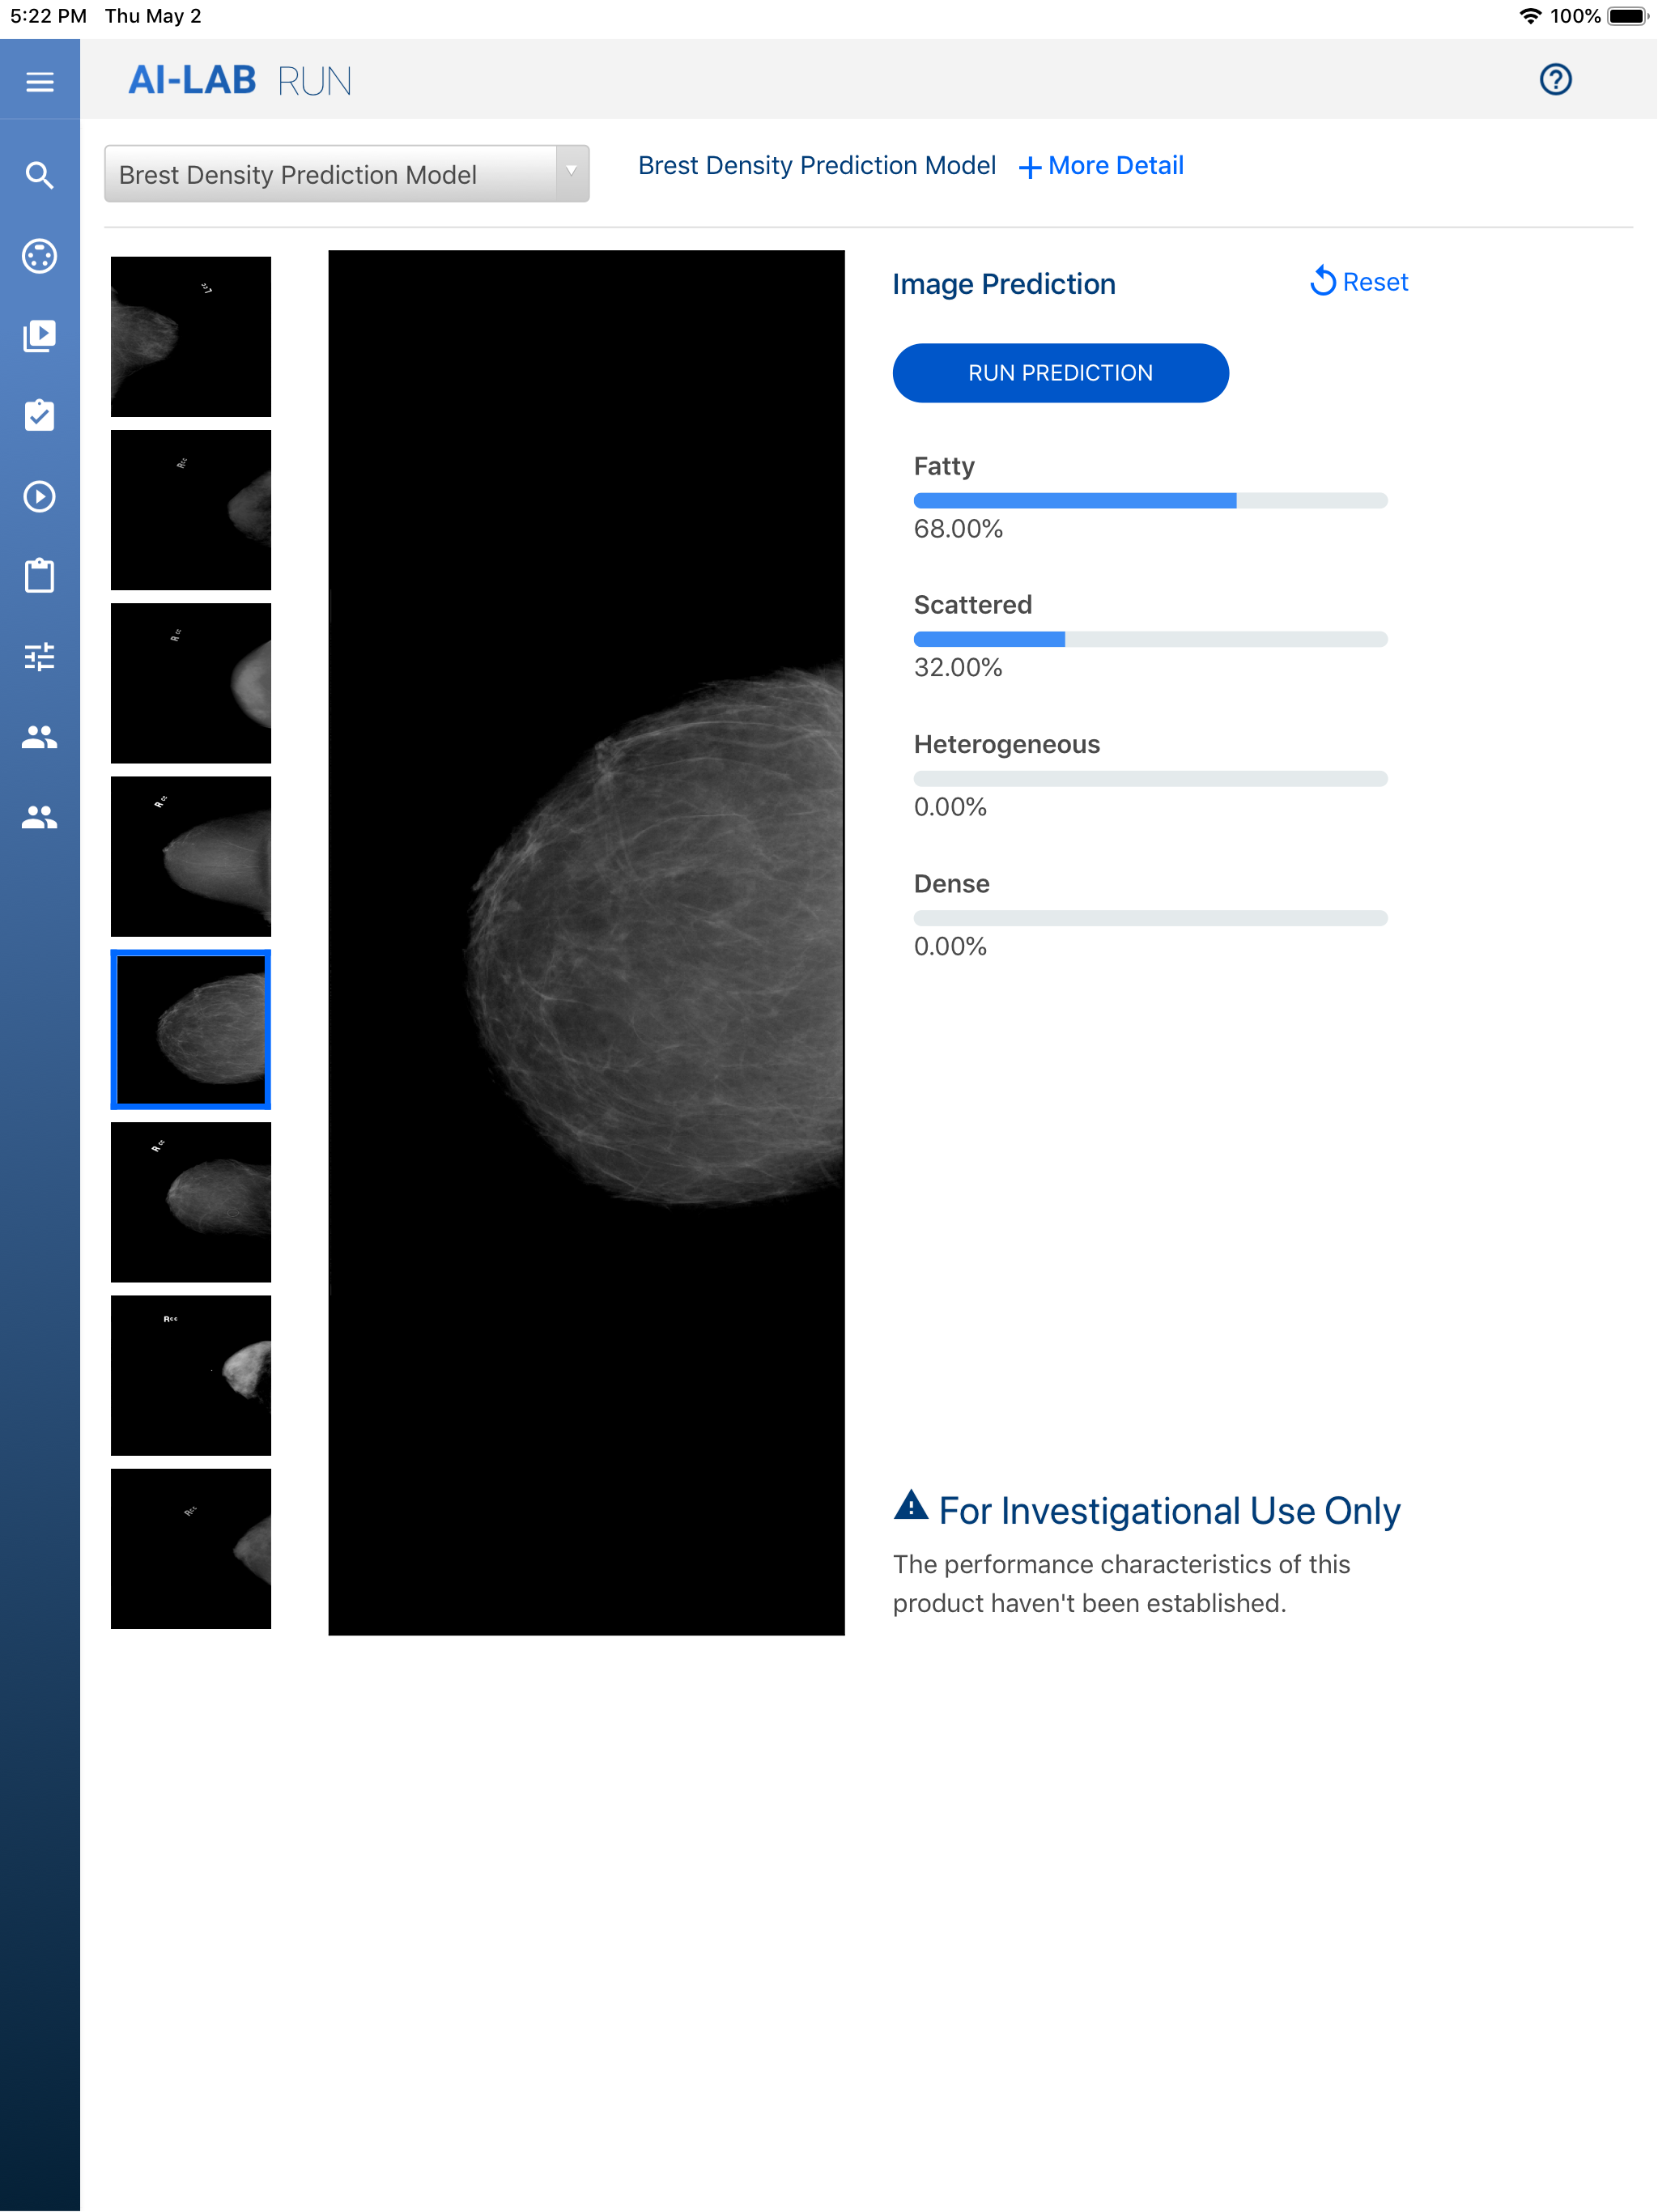Open the upper people group sidebar icon
The height and width of the screenshot is (2212, 1658).
(x=40, y=737)
